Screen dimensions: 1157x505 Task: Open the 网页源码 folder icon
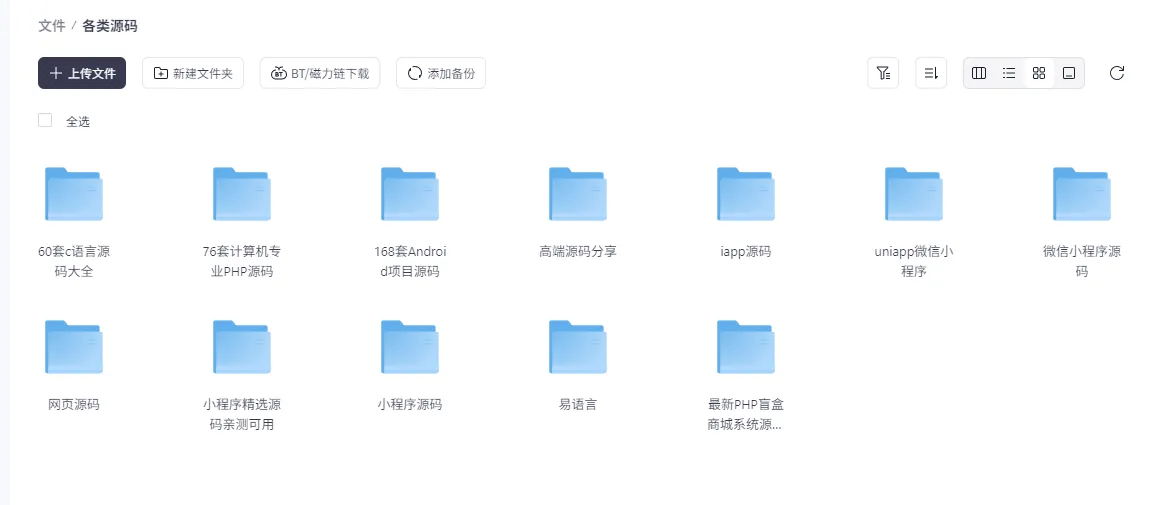[74, 346]
